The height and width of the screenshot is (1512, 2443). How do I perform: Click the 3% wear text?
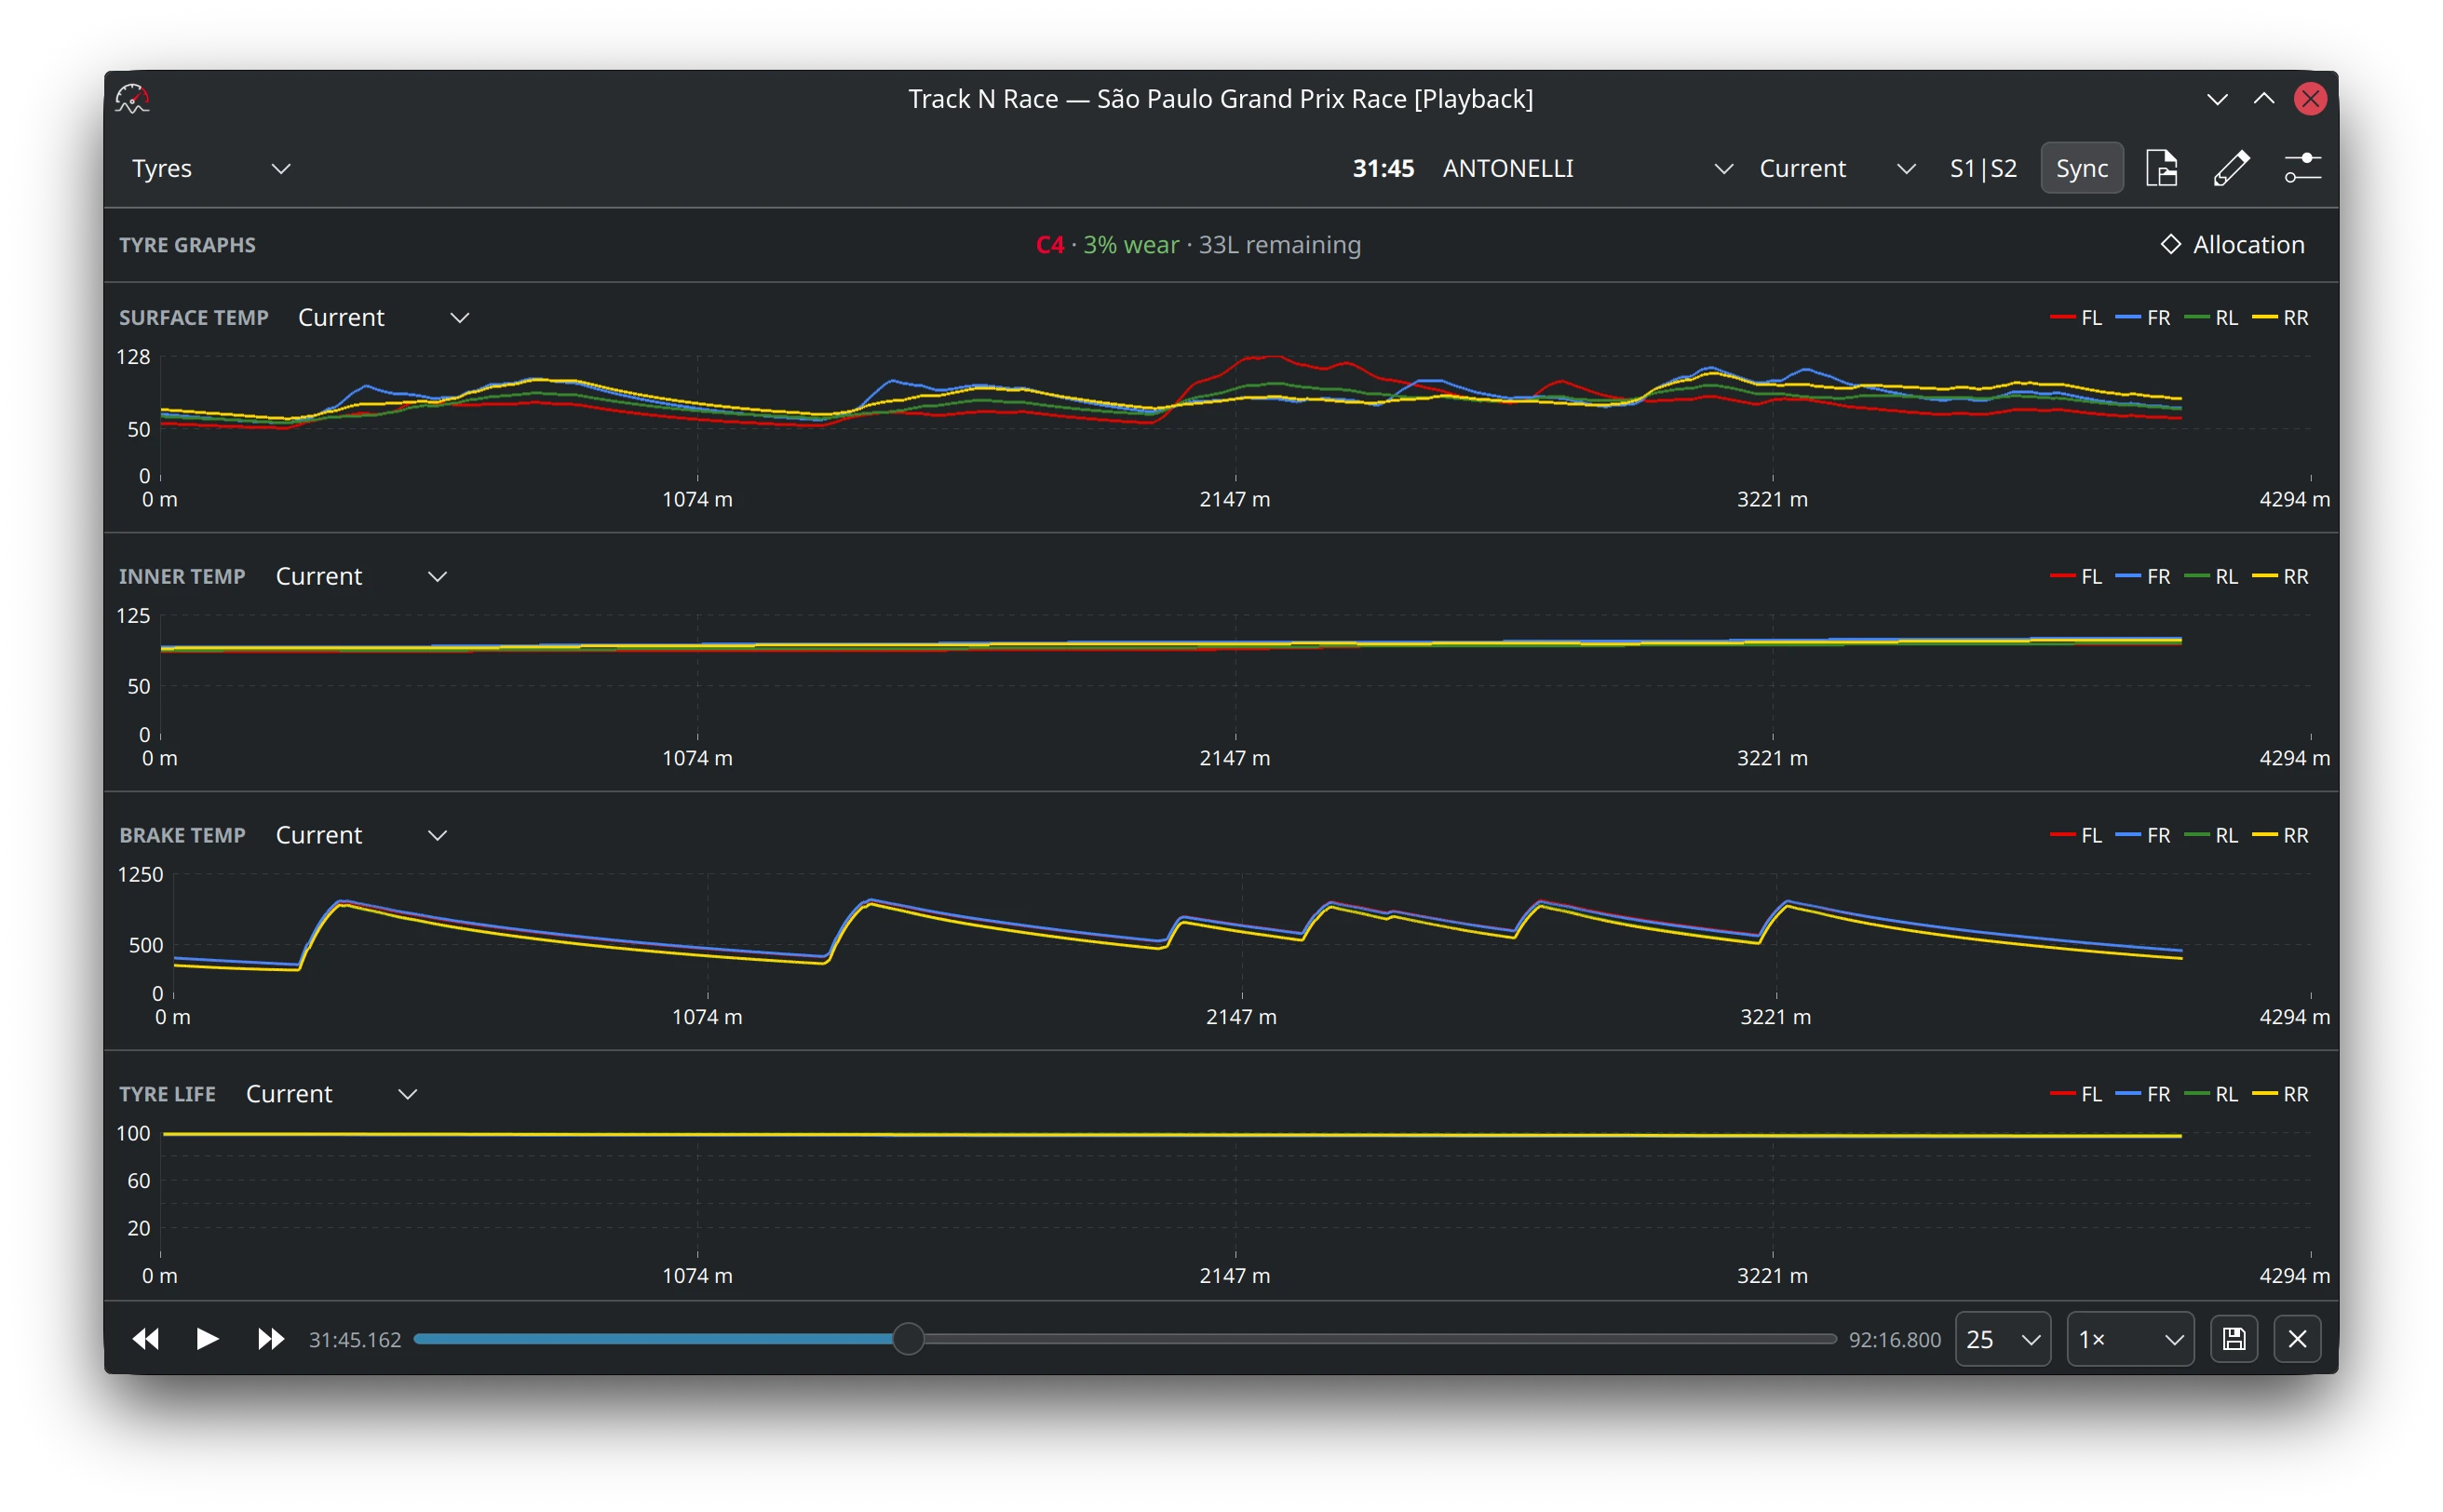[1130, 244]
